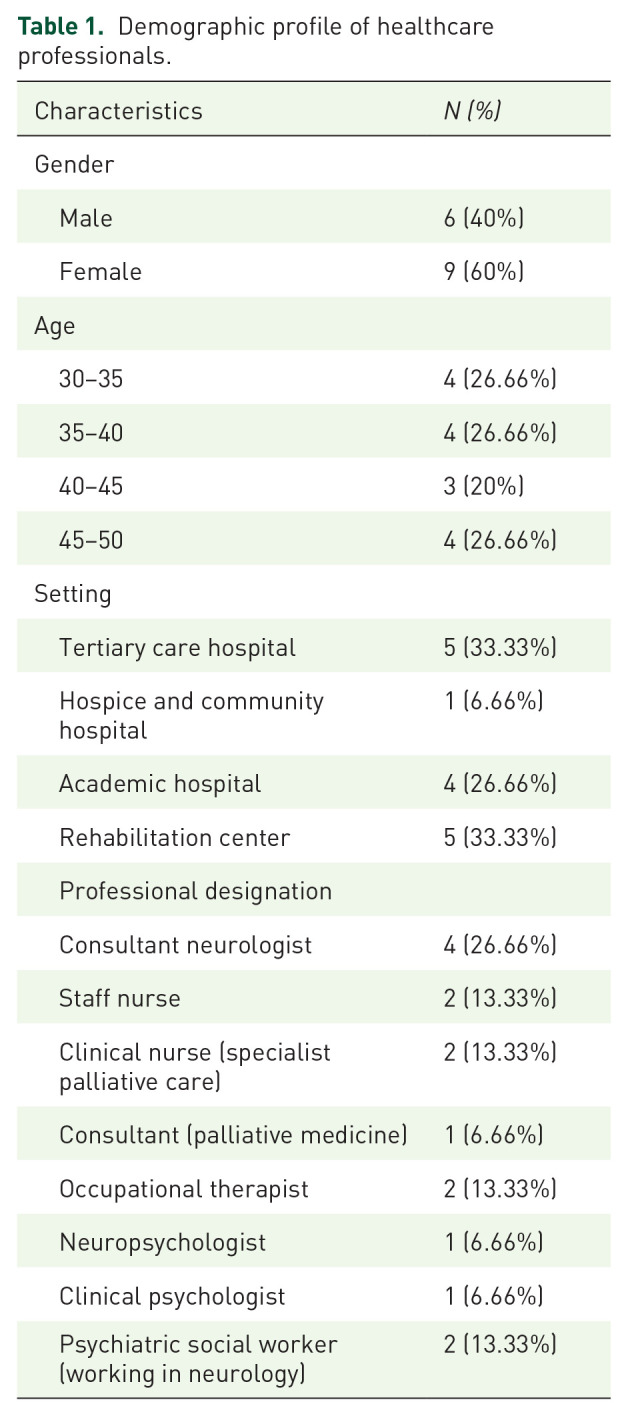
Task: Click the 'Academic hospital' row label
Action: 160,783
